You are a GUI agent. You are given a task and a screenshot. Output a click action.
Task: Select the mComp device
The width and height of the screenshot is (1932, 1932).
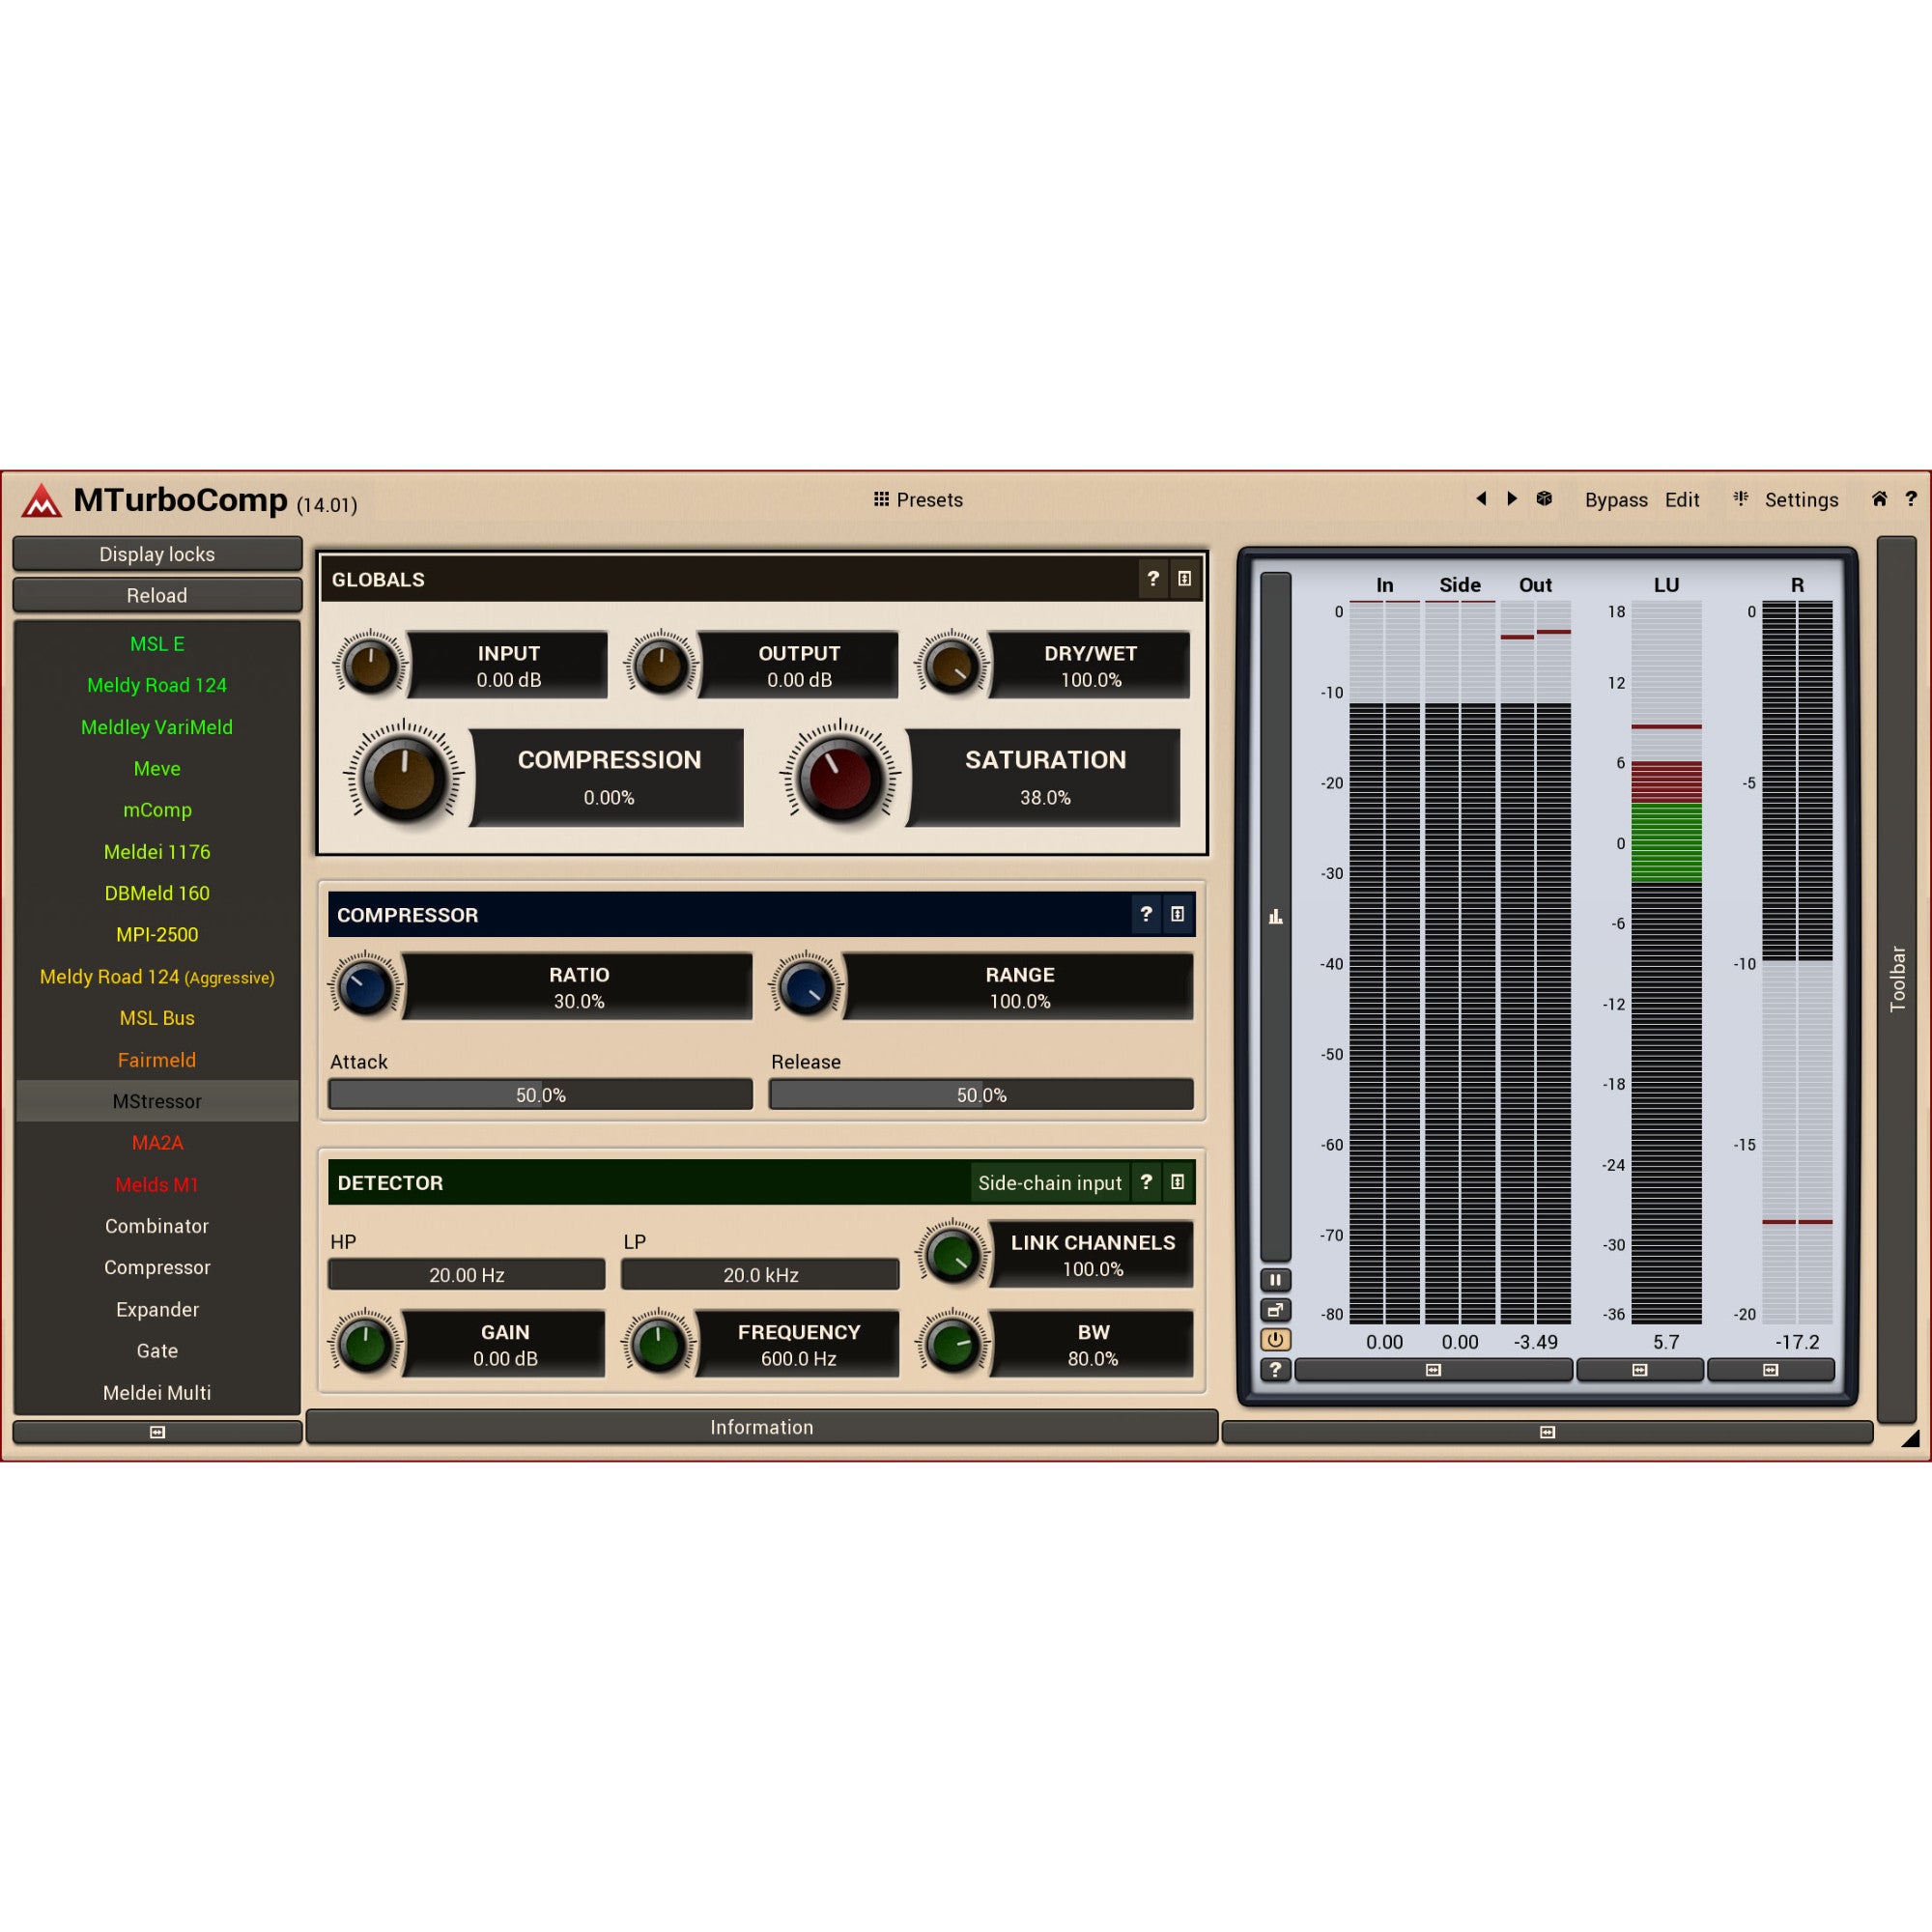(x=157, y=810)
